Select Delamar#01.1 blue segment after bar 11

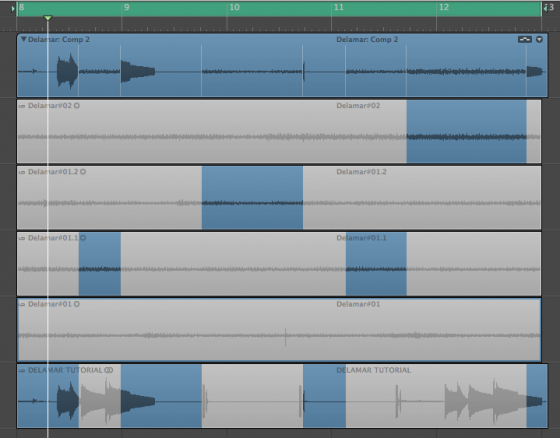pos(376,264)
